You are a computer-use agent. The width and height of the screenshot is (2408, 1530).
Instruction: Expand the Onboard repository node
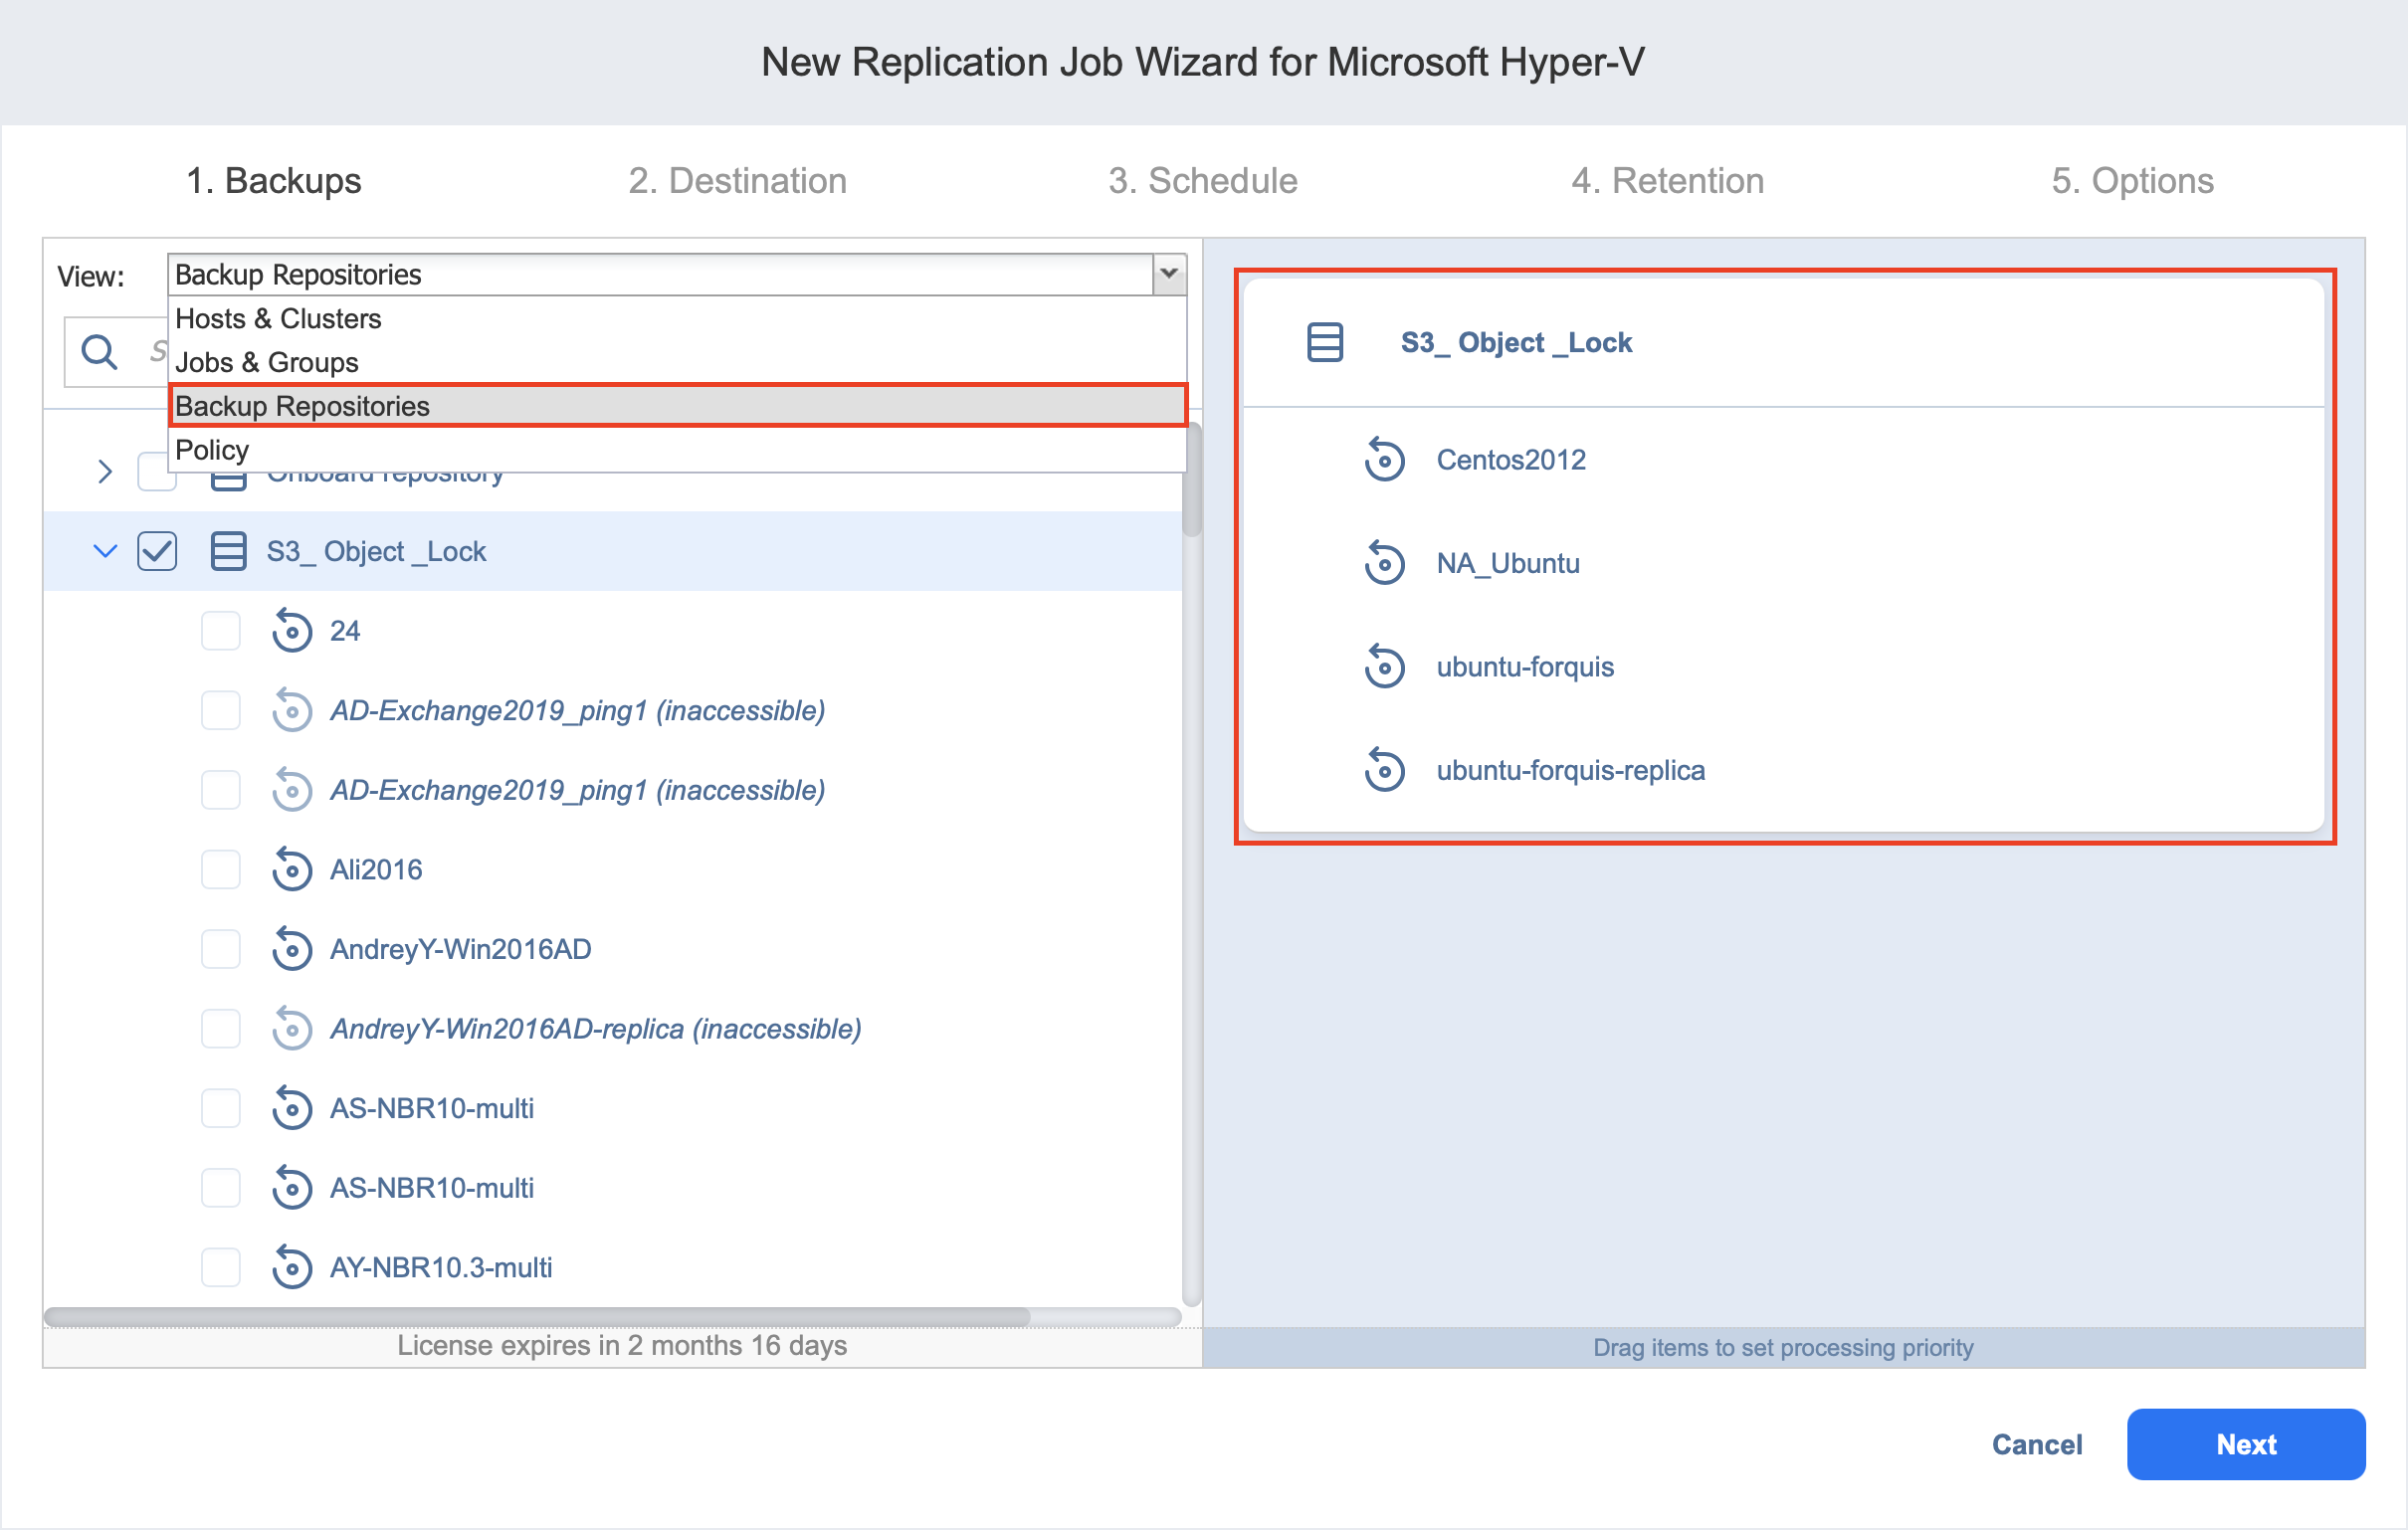(x=105, y=472)
